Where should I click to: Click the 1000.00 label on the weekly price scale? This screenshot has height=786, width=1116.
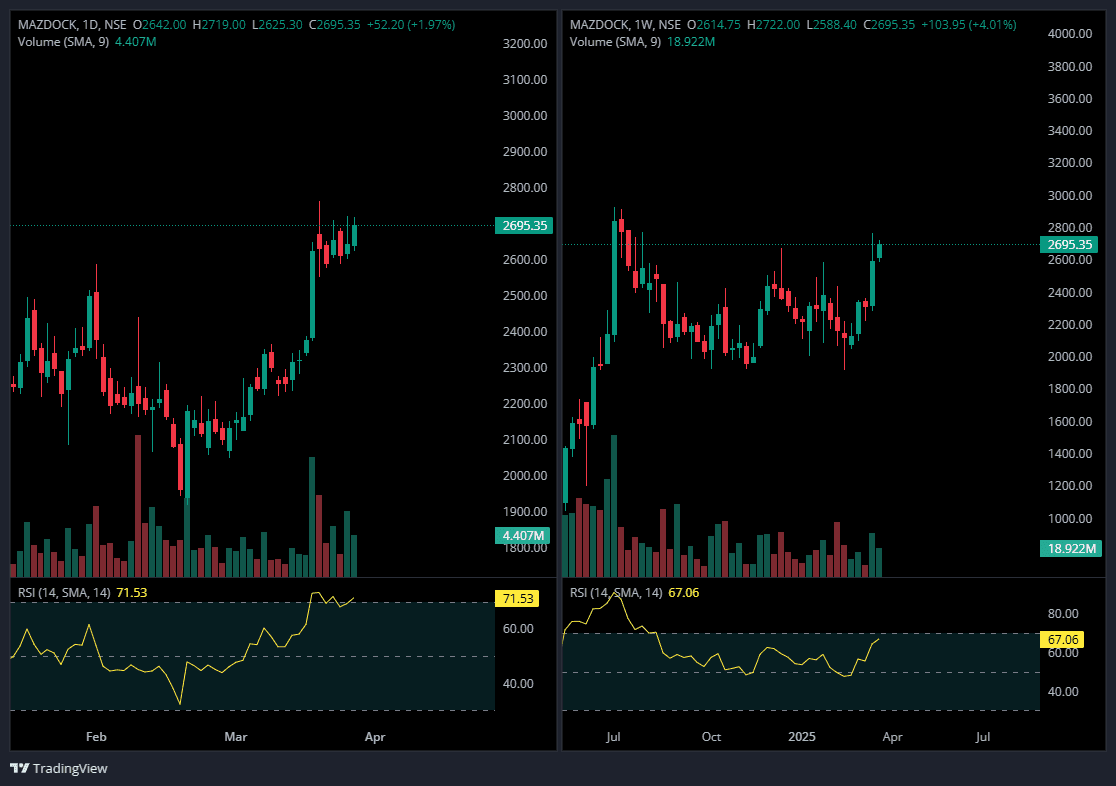point(1070,518)
